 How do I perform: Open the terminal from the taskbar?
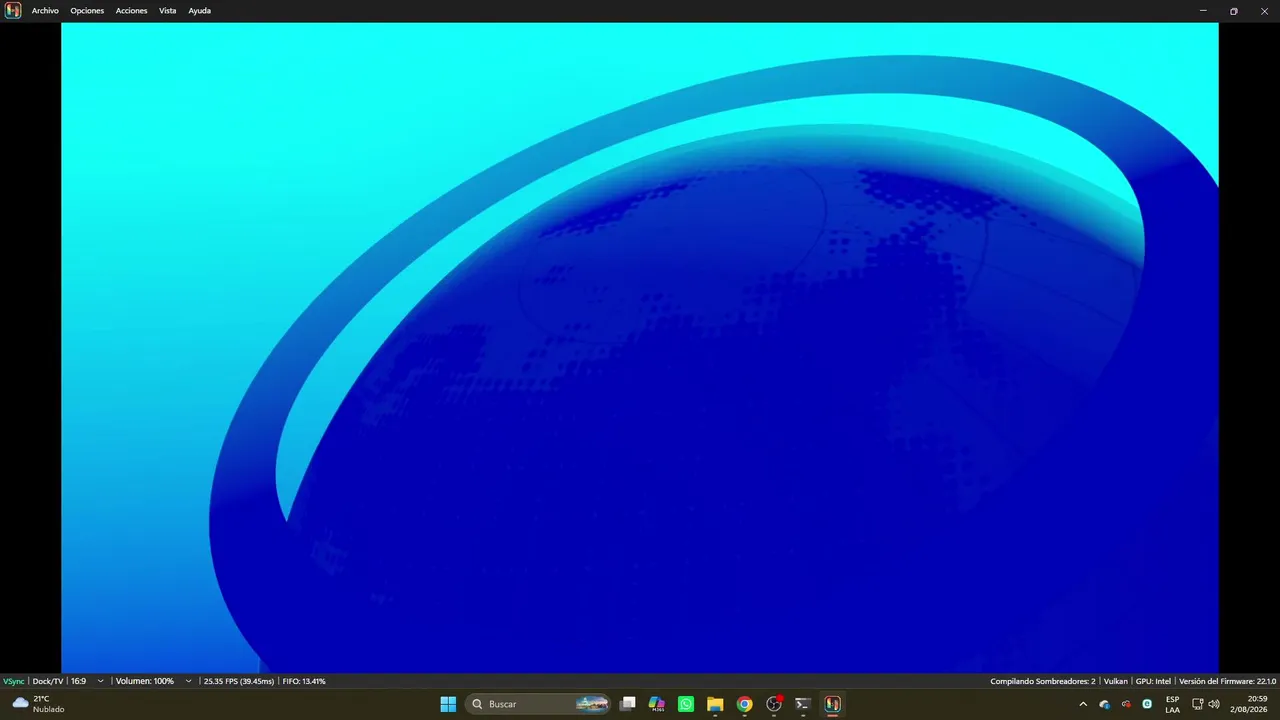coord(803,704)
